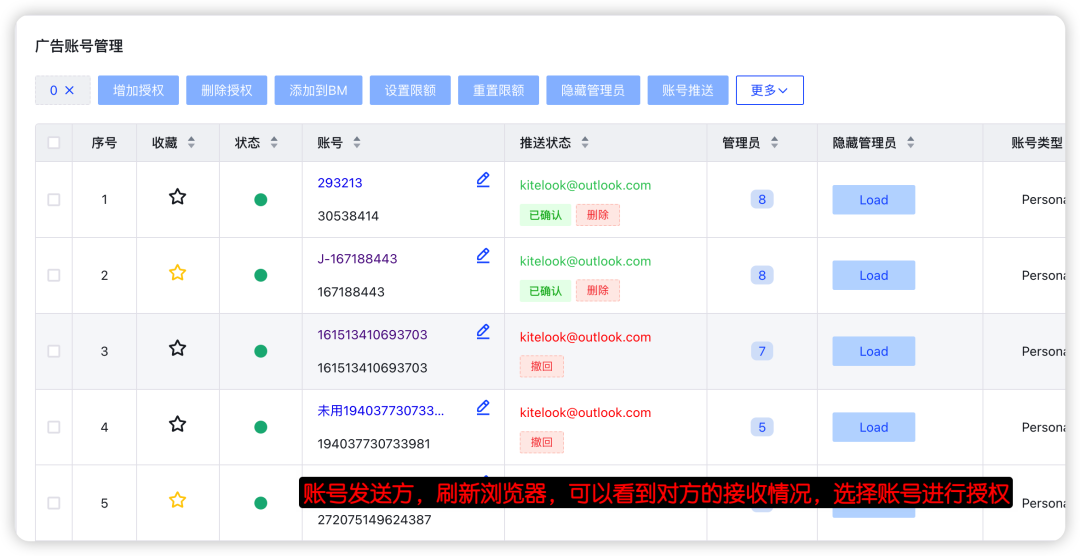
Task: Load hidden admins for row 3
Action: (x=873, y=351)
